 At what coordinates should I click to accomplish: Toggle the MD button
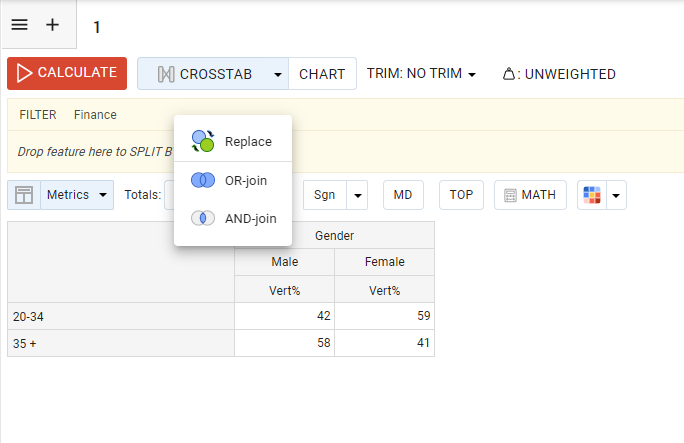[x=403, y=195]
